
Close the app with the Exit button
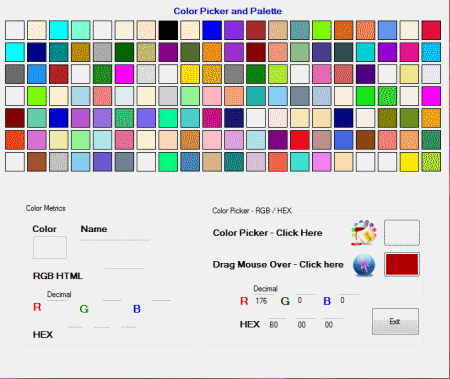click(395, 321)
